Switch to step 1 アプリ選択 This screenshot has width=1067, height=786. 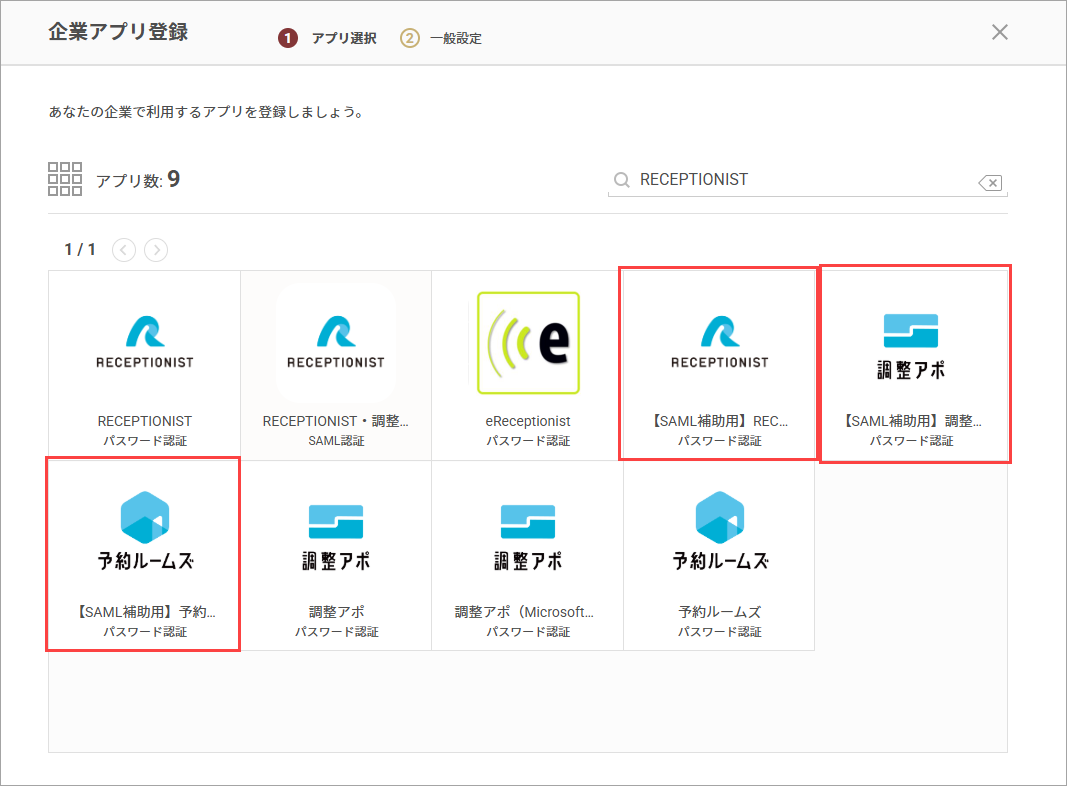pyautogui.click(x=327, y=38)
